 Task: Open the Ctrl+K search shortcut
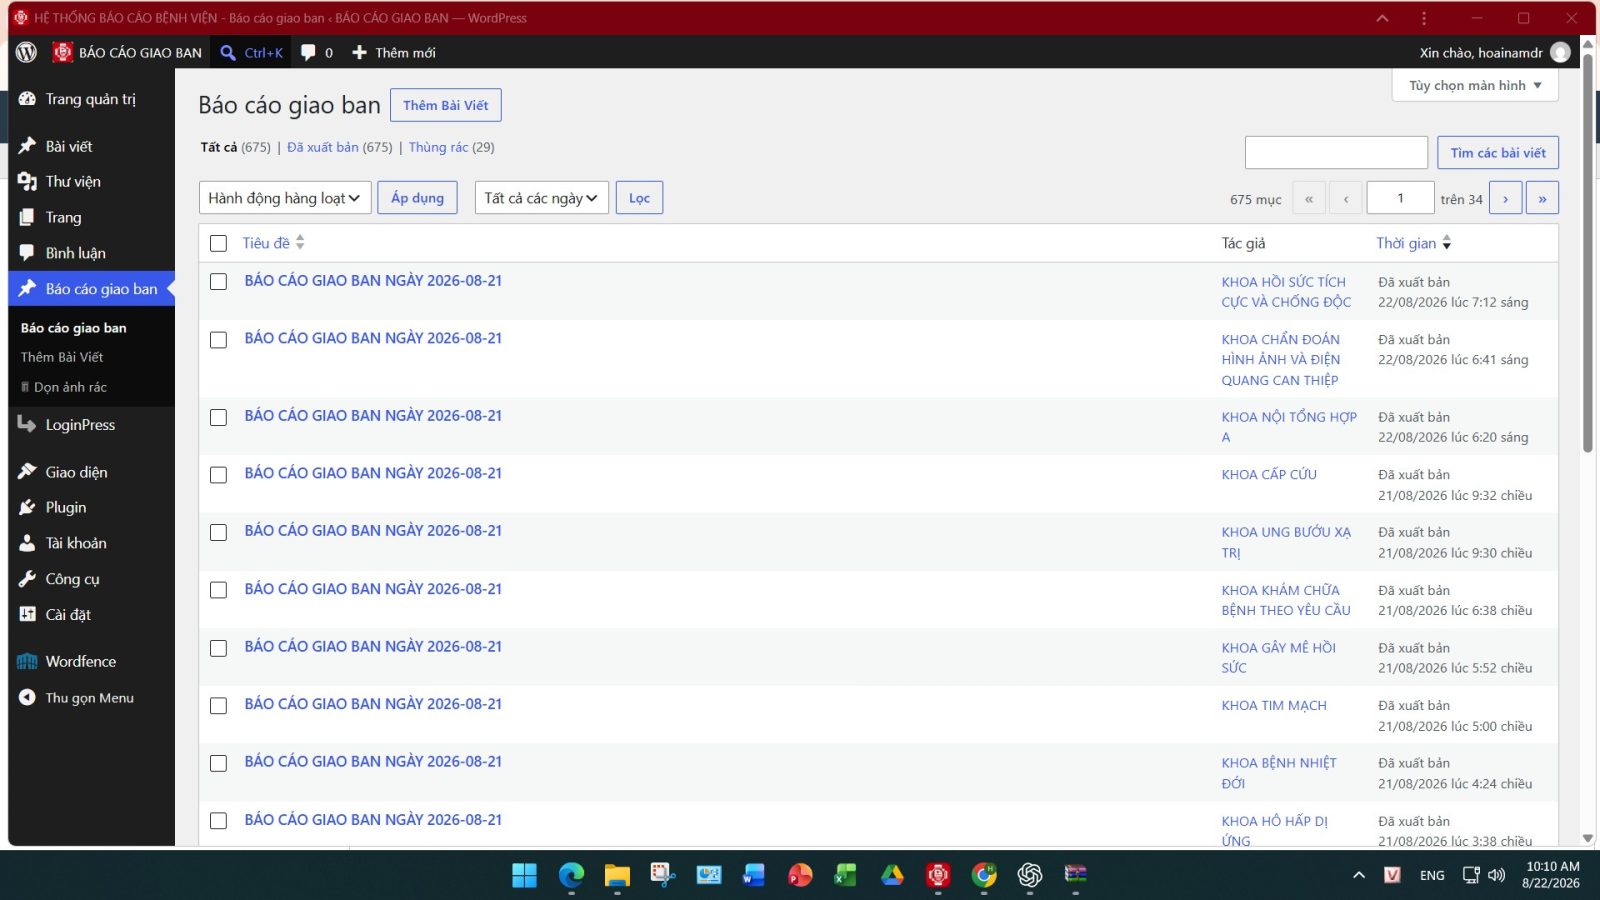[x=252, y=52]
